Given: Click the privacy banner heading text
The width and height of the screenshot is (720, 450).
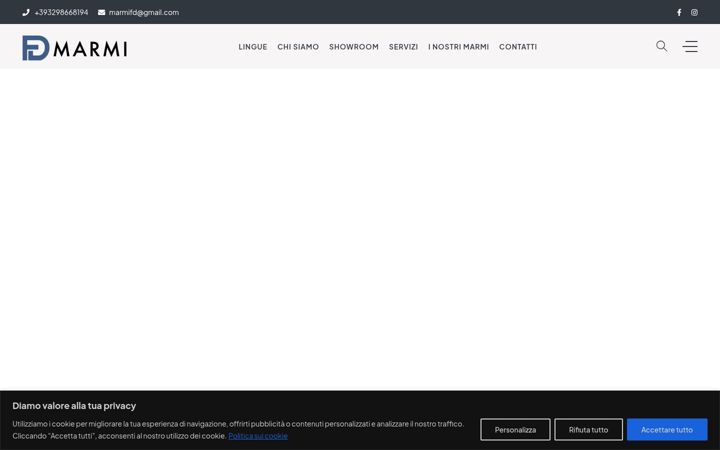Looking at the screenshot, I should tap(74, 406).
